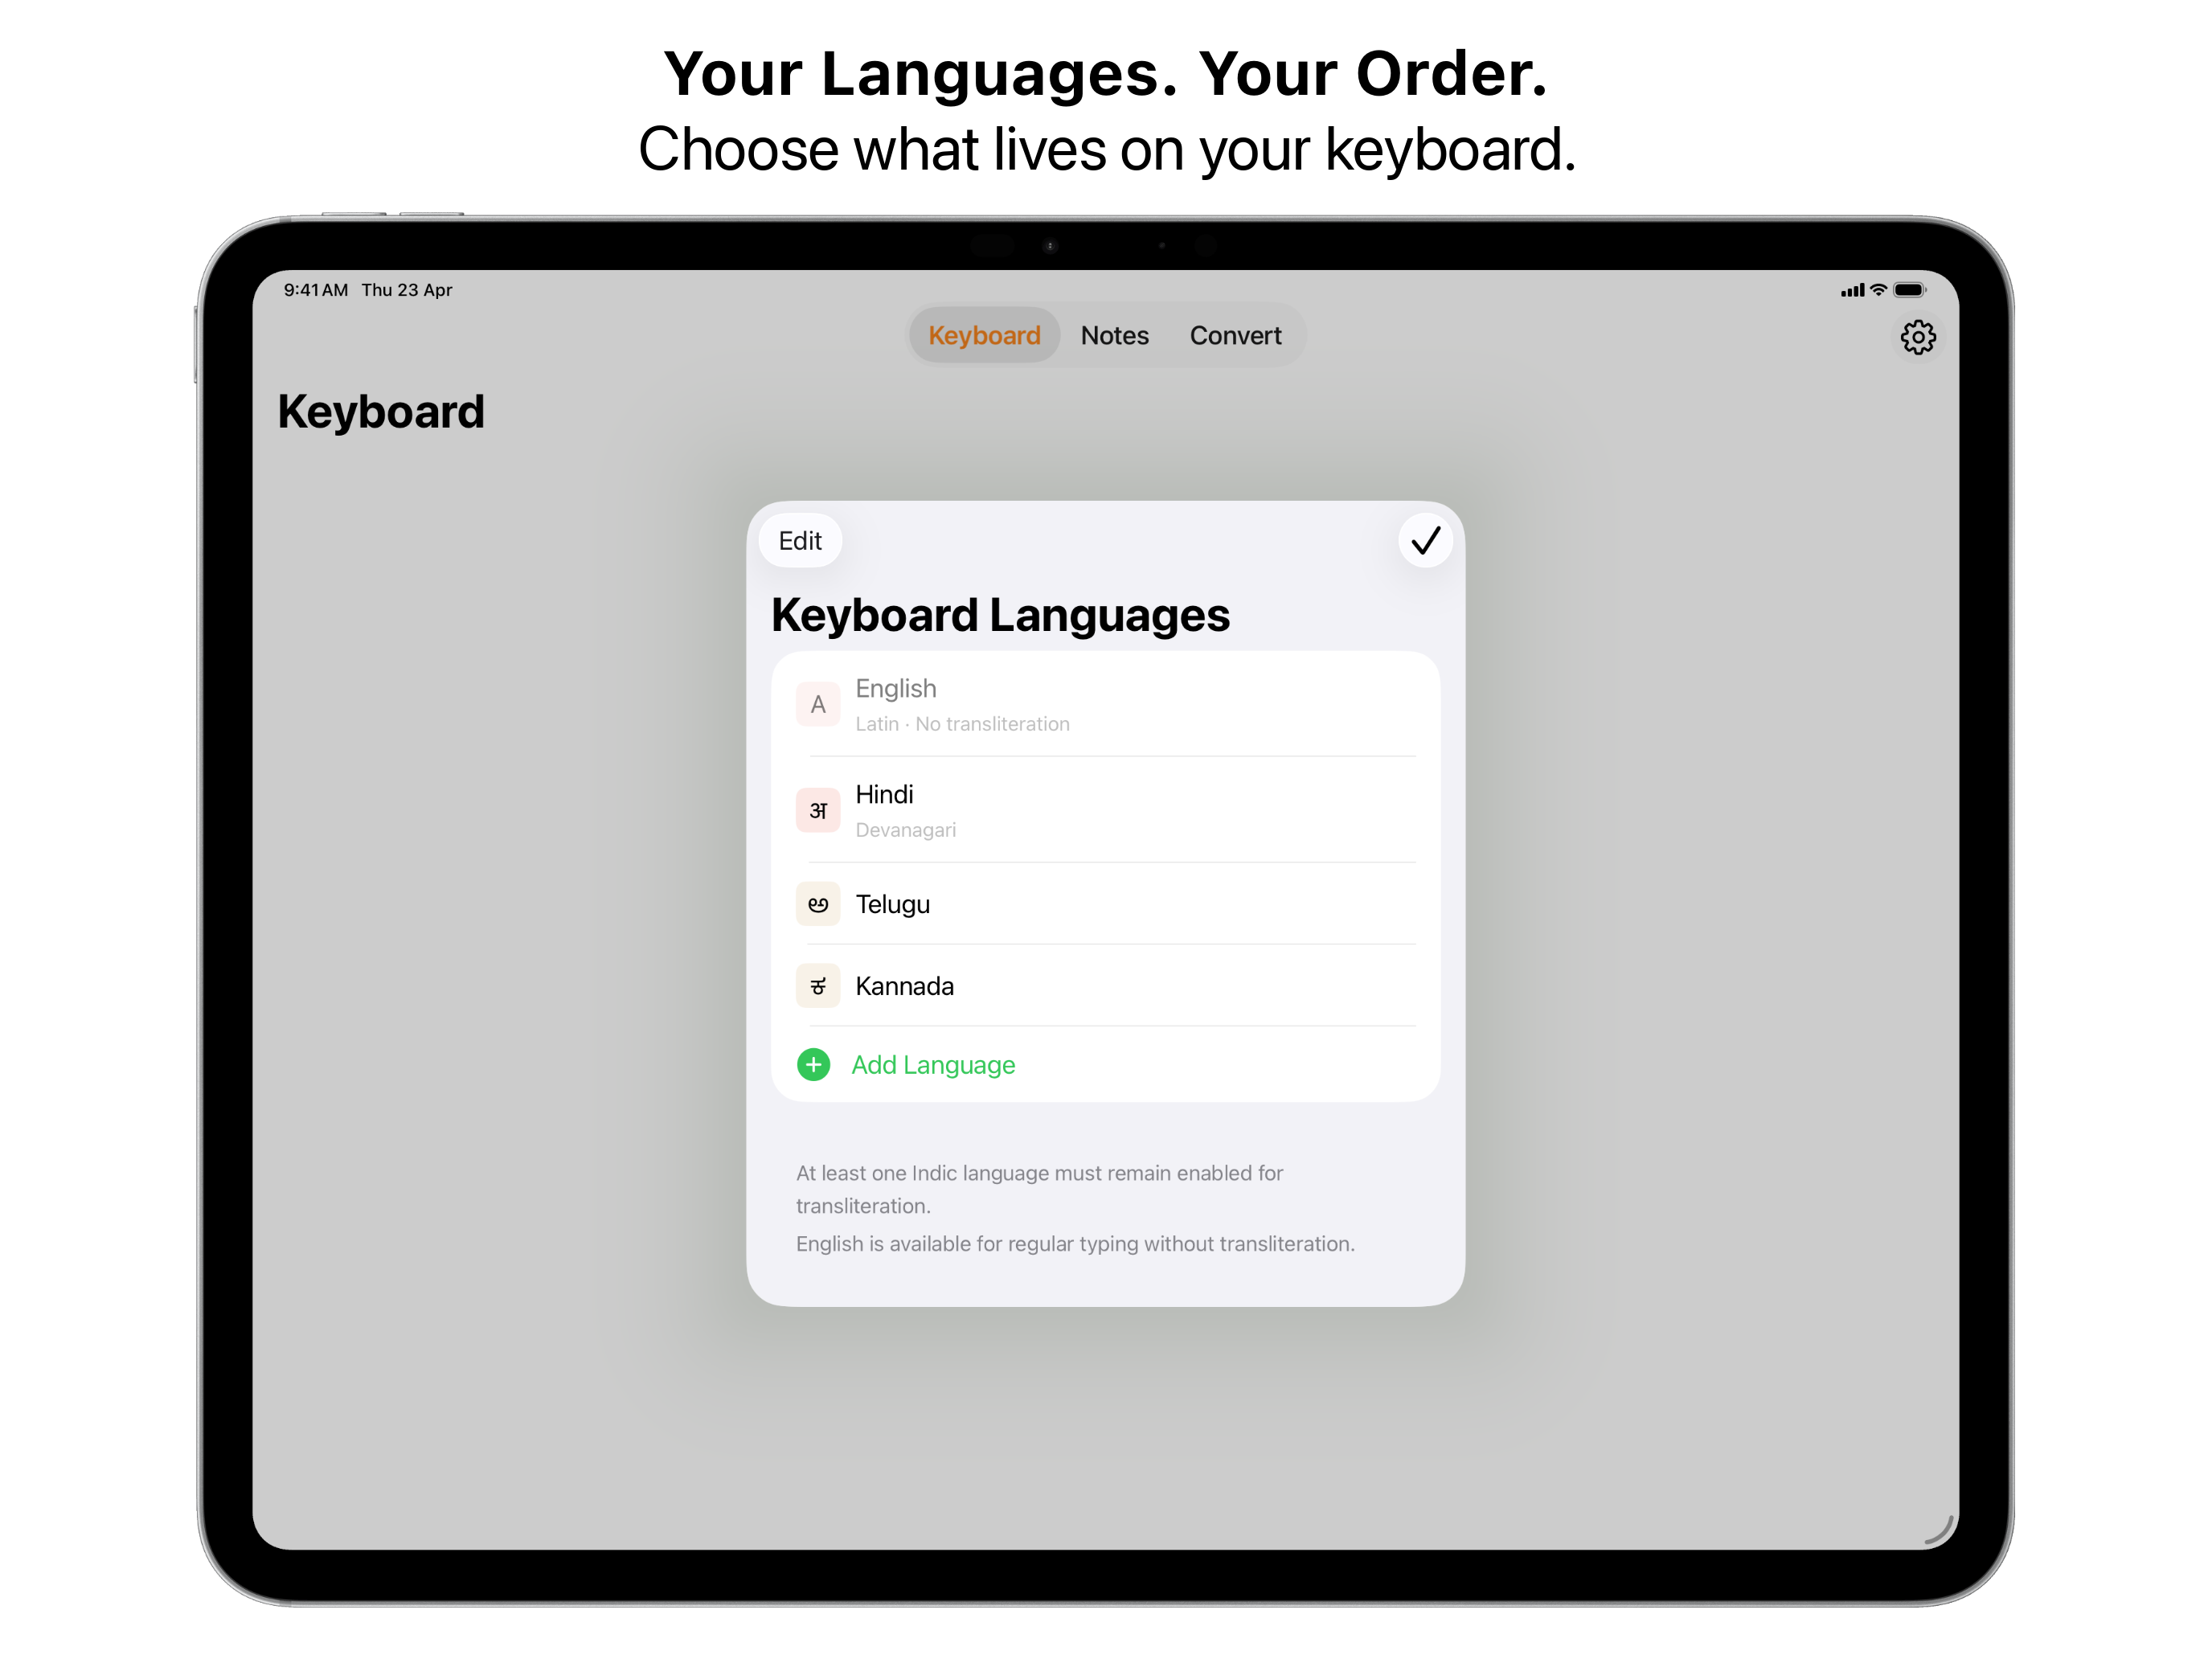This screenshot has height=1659, width=2212.
Task: Click the 'At least one Indic language' note
Action: tap(1039, 1189)
